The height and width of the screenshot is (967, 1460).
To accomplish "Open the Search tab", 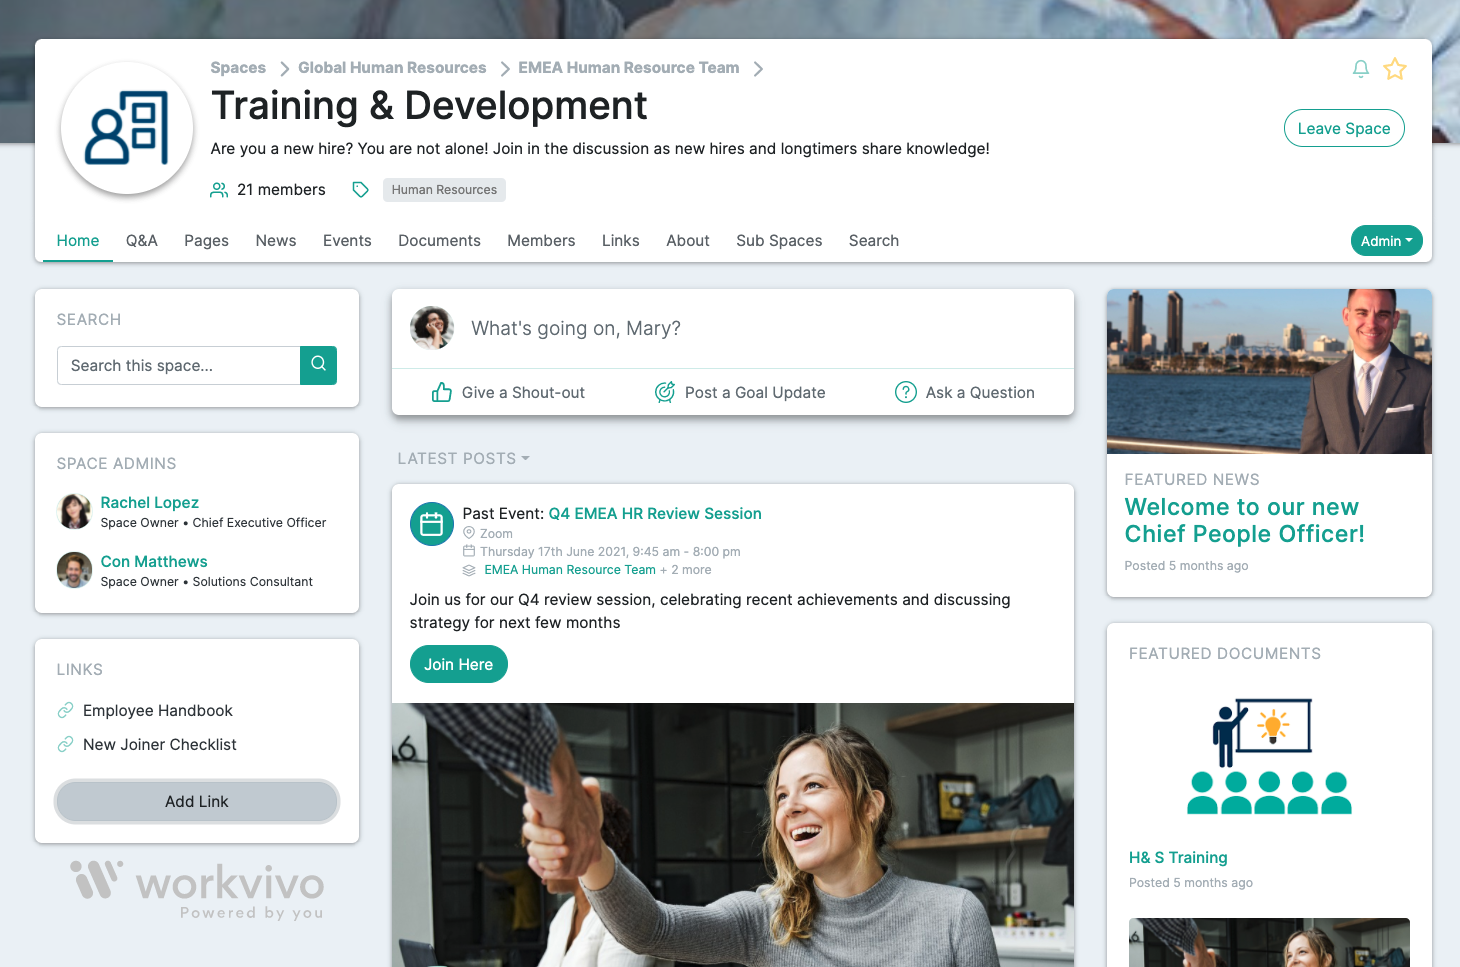I will pyautogui.click(x=874, y=241).
